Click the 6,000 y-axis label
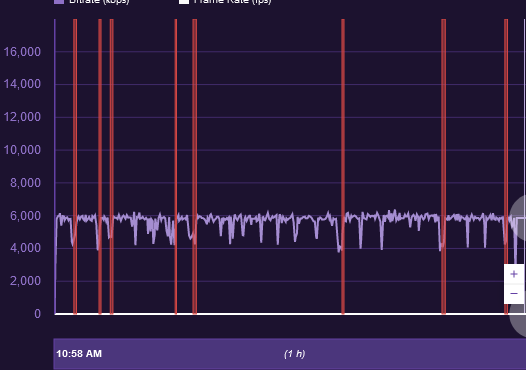Viewport: 526px width, 370px height. 25,216
